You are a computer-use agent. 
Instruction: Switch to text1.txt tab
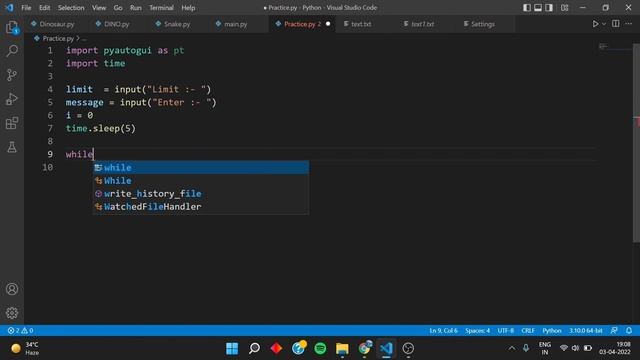click(422, 24)
